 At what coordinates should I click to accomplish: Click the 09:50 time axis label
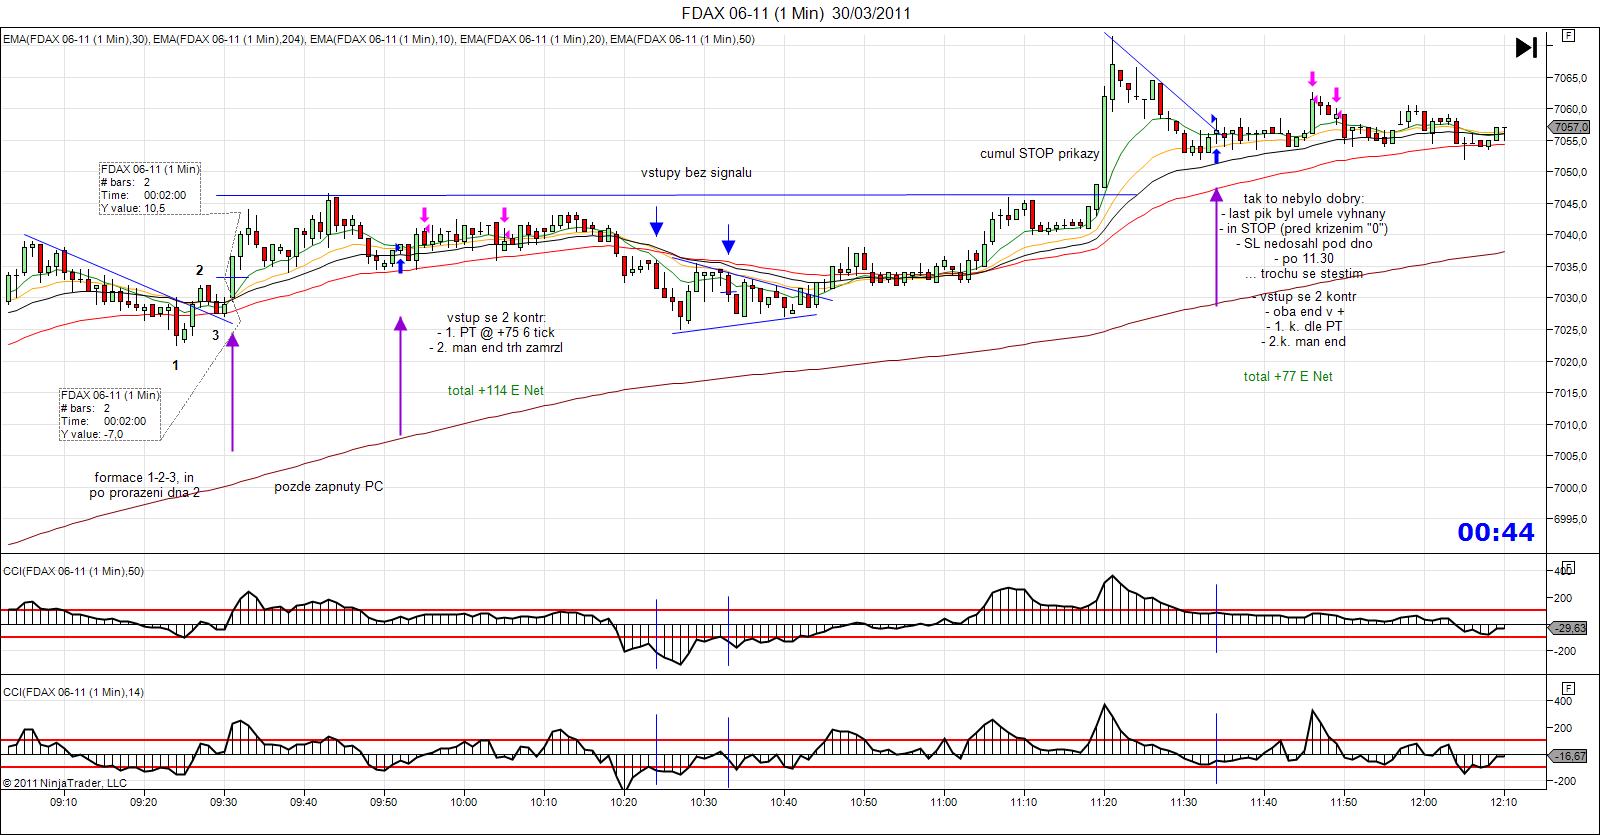[x=384, y=801]
